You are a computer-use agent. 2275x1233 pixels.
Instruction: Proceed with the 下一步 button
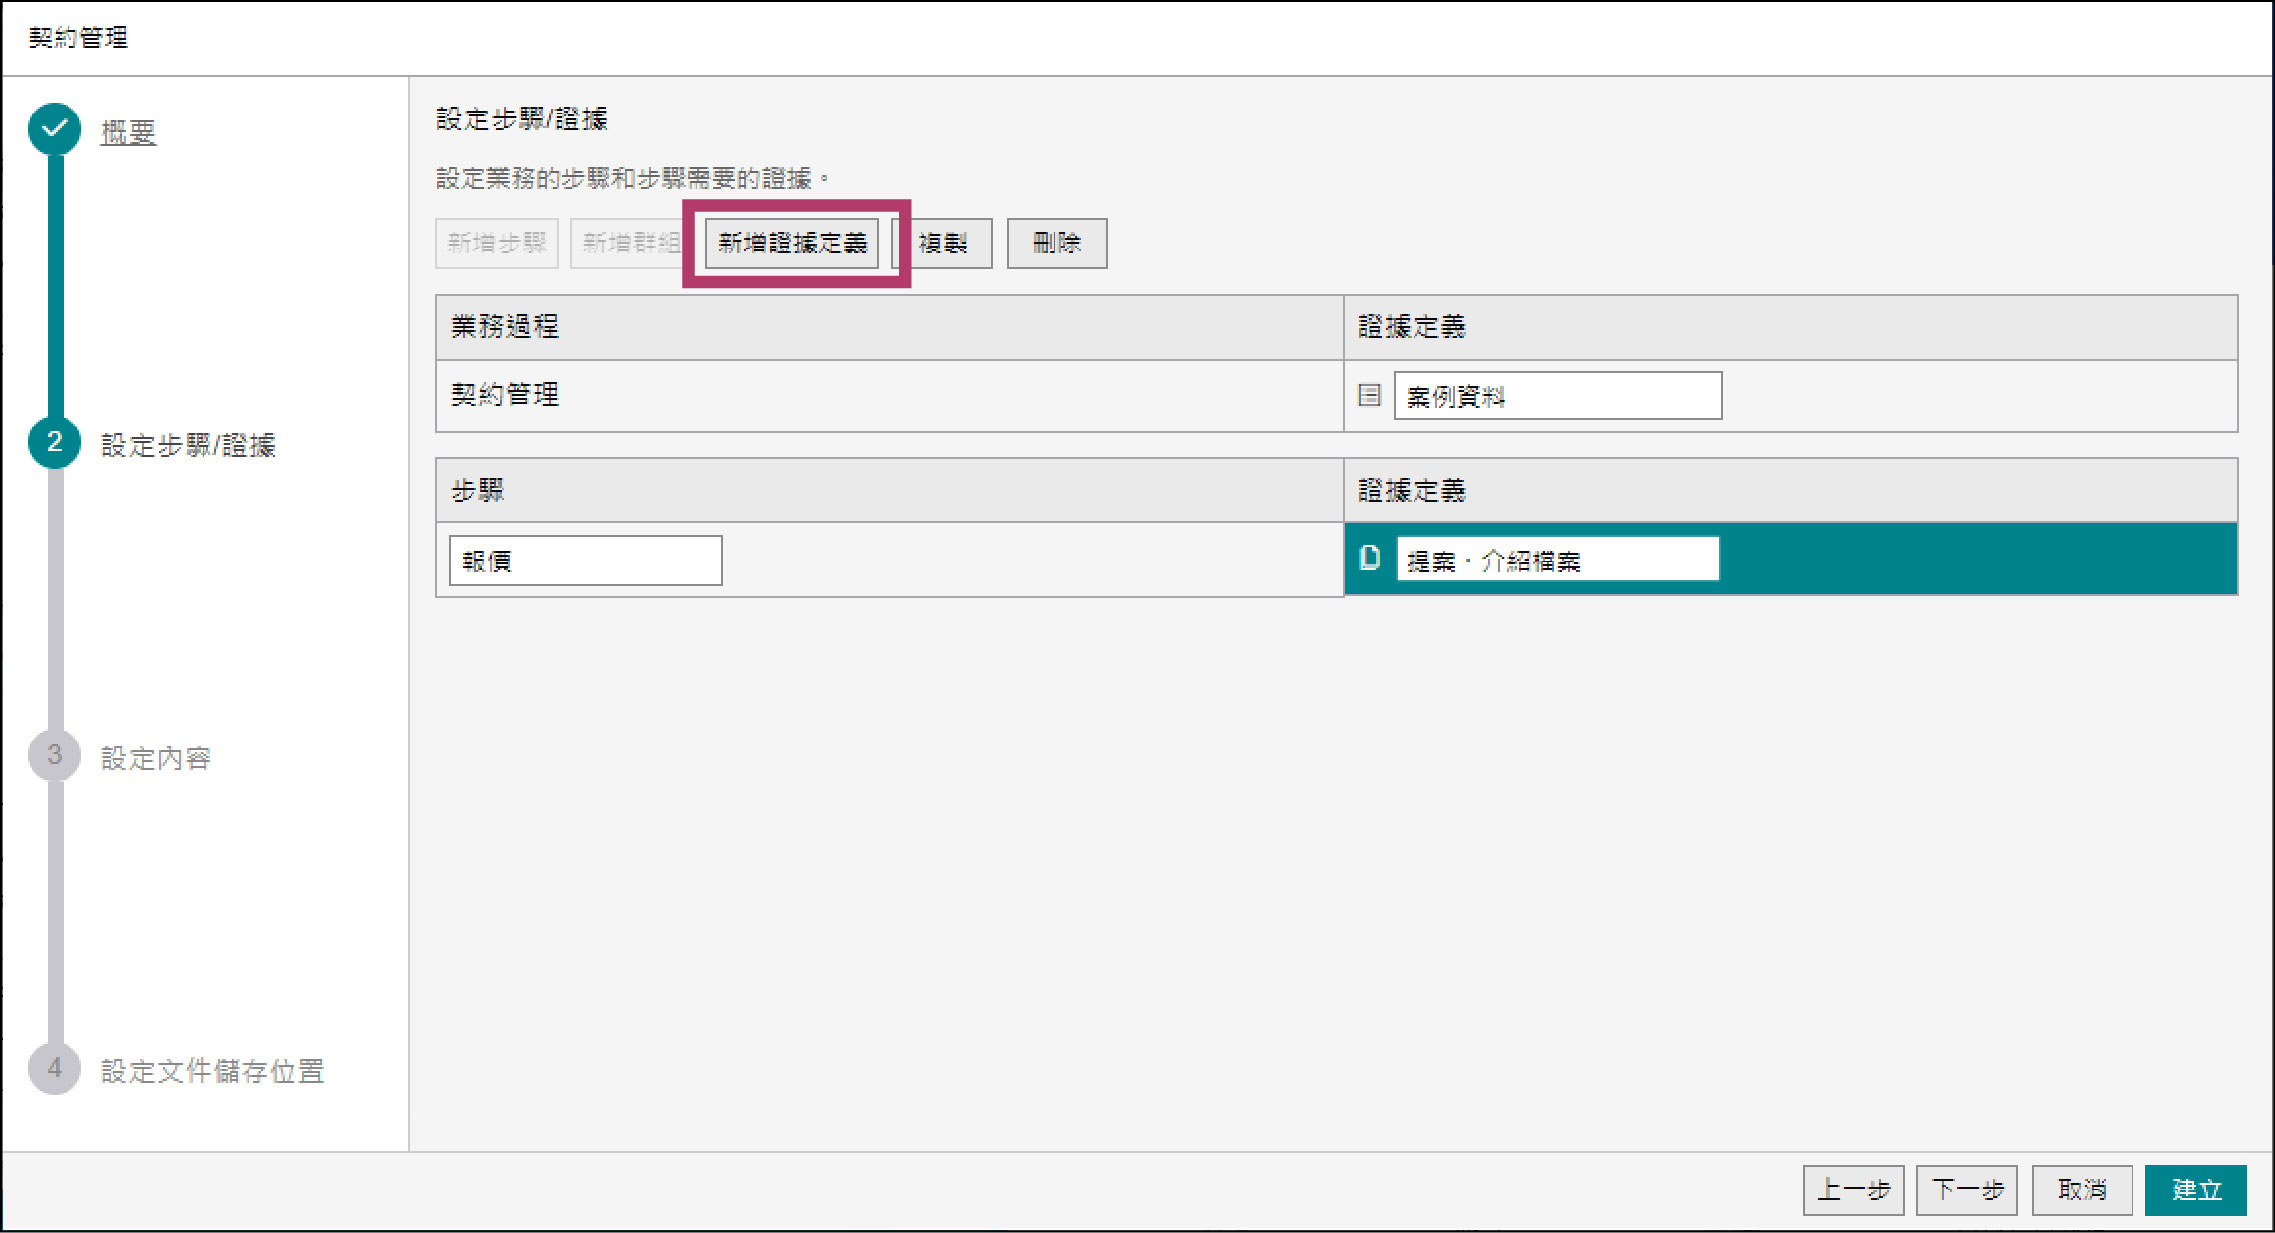click(1966, 1189)
